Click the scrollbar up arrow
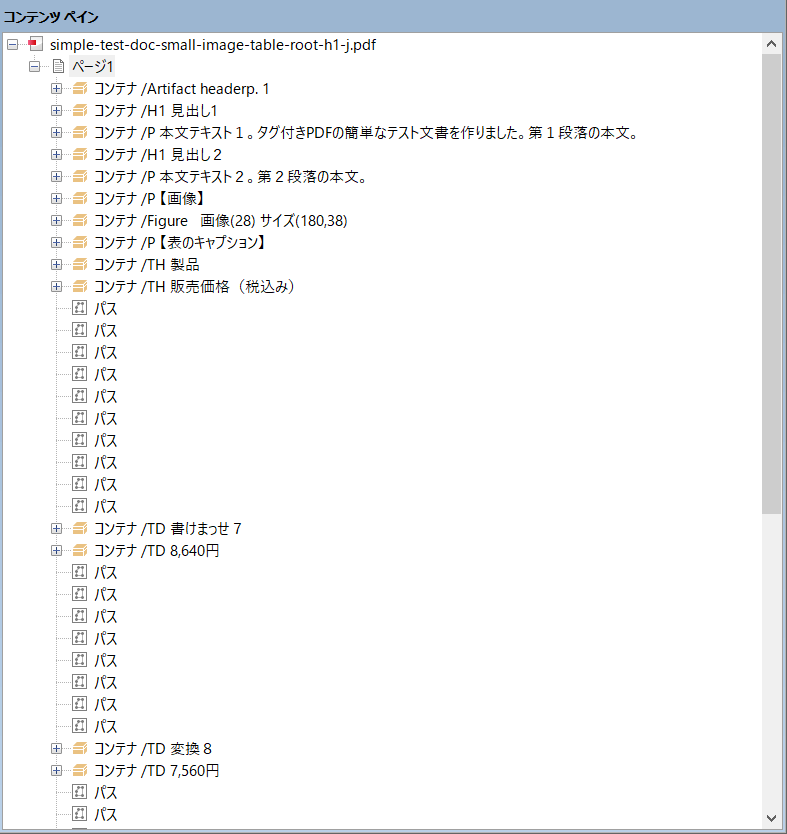Image resolution: width=787 pixels, height=834 pixels. (x=771, y=44)
